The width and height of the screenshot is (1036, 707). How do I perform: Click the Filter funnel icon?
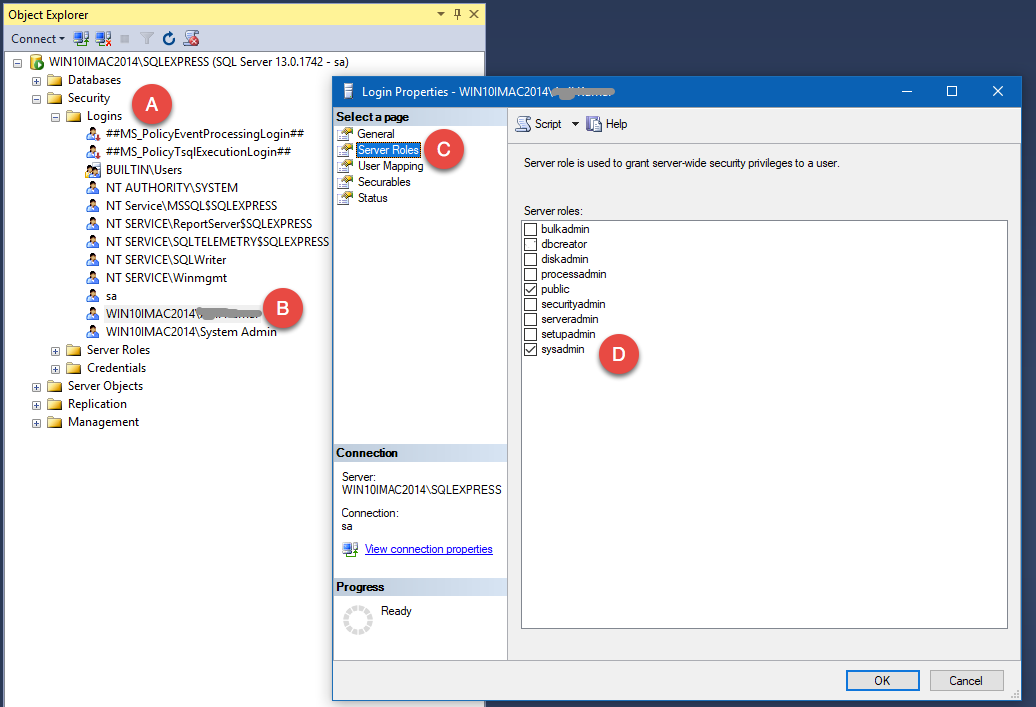[147, 39]
